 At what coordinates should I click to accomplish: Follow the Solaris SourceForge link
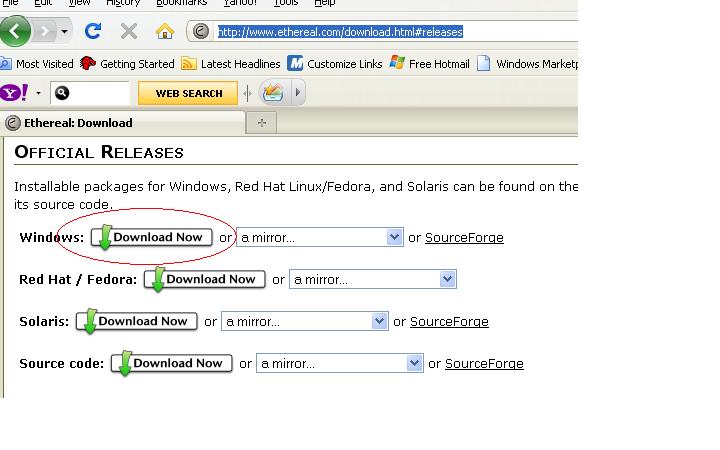tap(449, 322)
